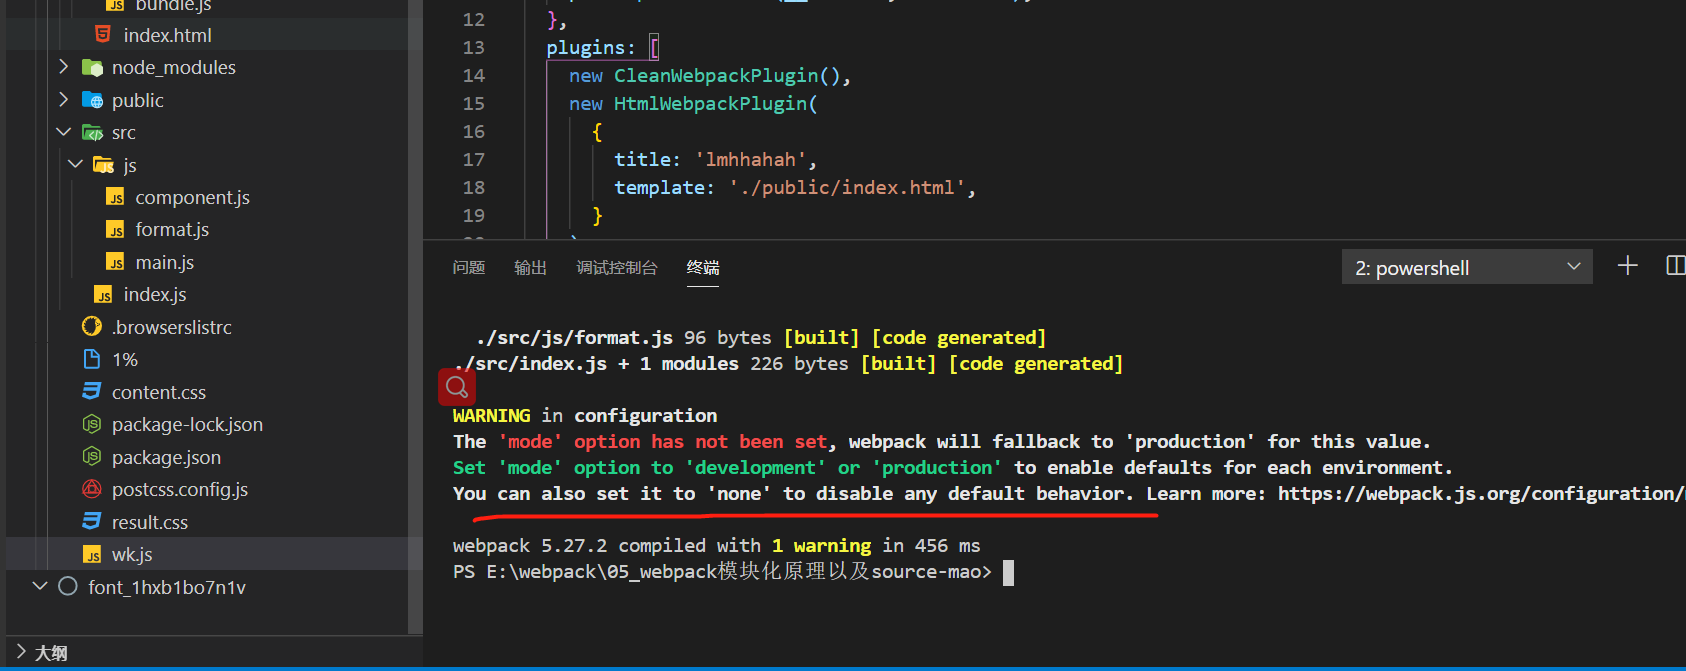
Task: Expand the public folder chevron
Action: (x=64, y=100)
